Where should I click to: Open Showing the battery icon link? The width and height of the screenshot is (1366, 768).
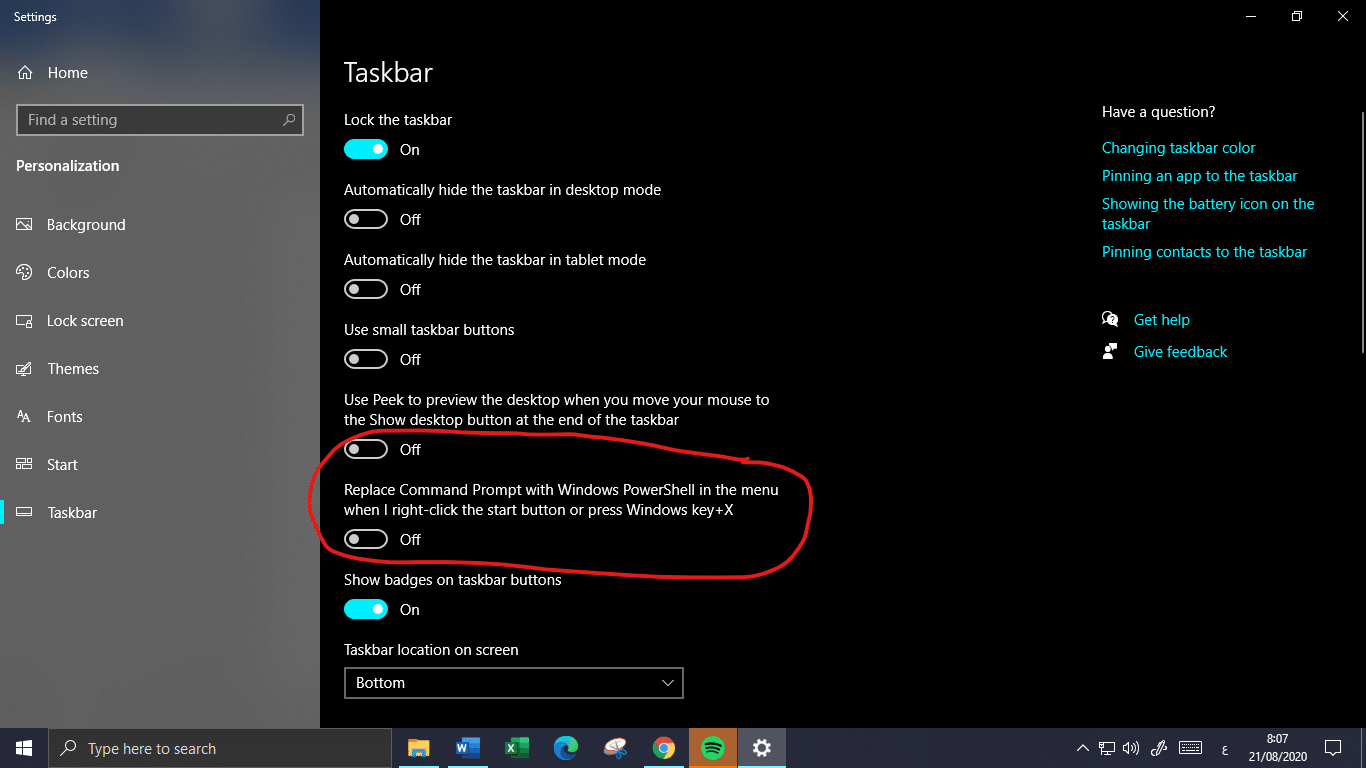click(x=1208, y=214)
